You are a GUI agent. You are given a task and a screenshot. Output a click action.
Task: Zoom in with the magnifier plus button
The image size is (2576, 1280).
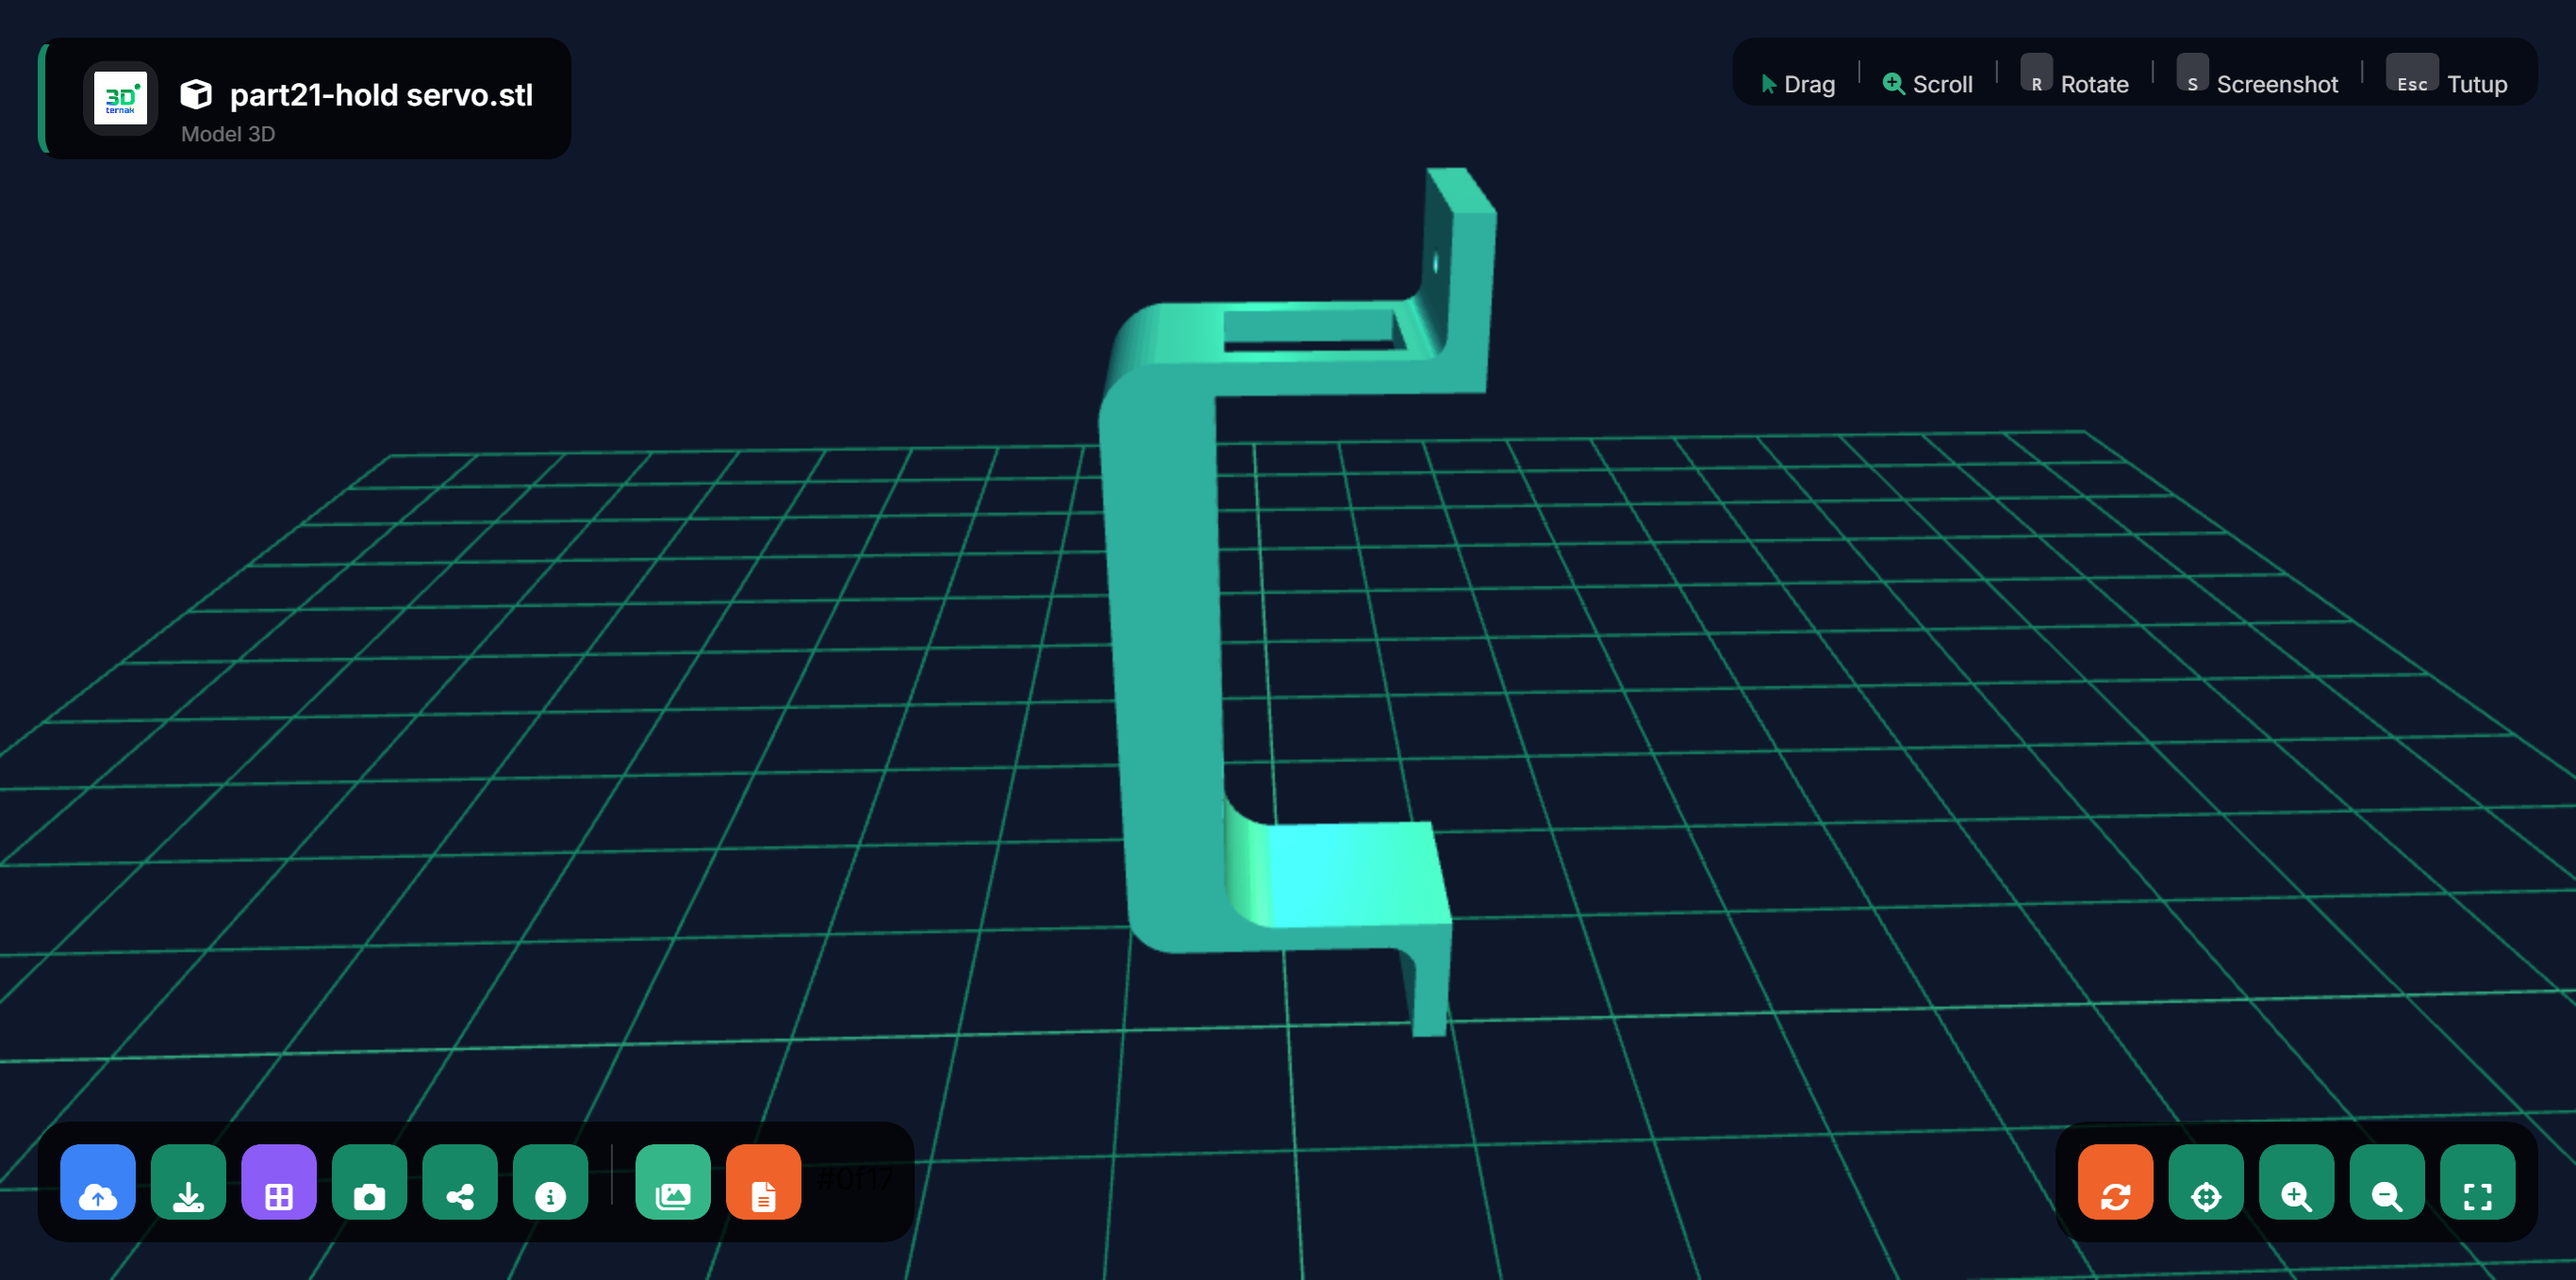pos(2297,1182)
